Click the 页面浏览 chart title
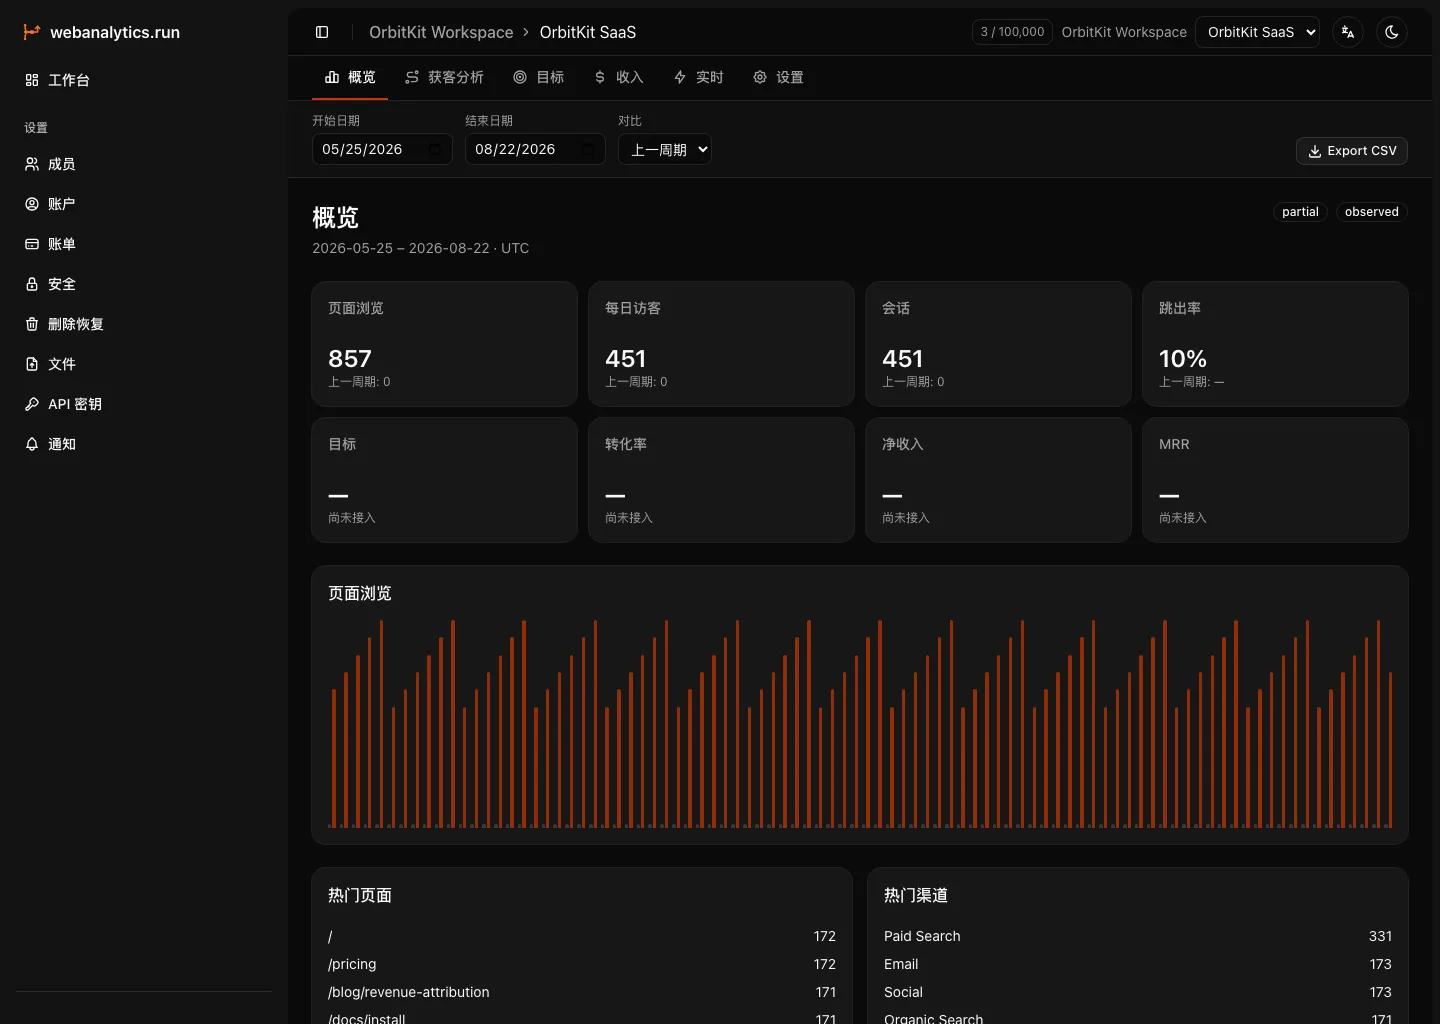The image size is (1440, 1024). tap(360, 593)
